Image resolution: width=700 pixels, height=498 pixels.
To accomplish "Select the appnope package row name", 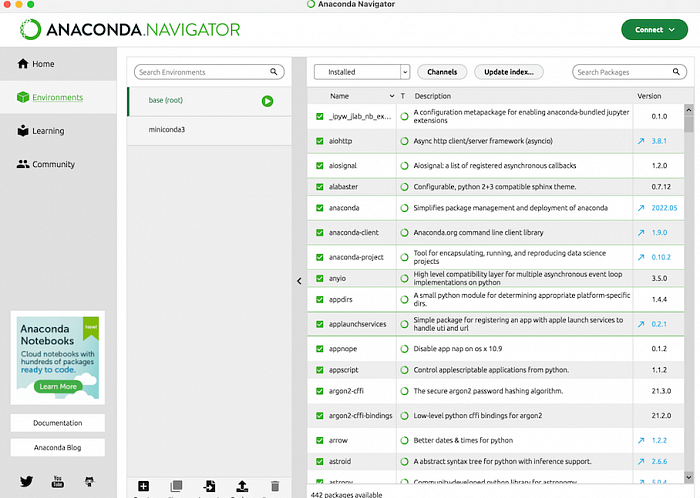I will pyautogui.click(x=343, y=349).
